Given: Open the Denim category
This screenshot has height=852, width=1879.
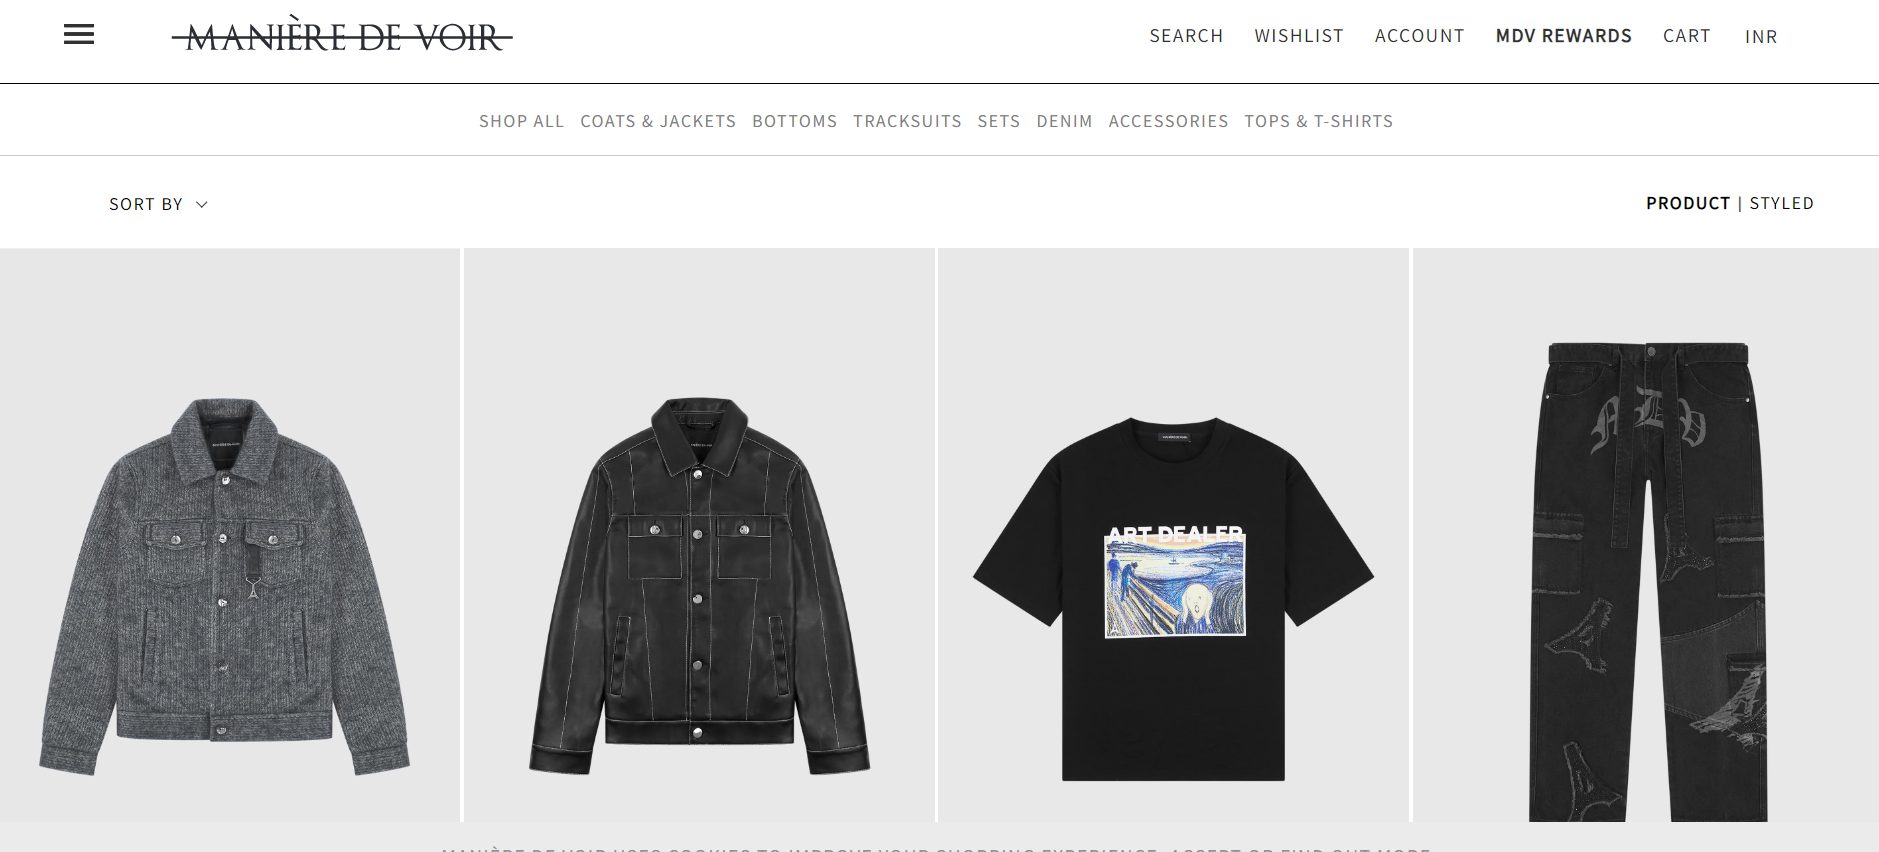Looking at the screenshot, I should coord(1064,121).
